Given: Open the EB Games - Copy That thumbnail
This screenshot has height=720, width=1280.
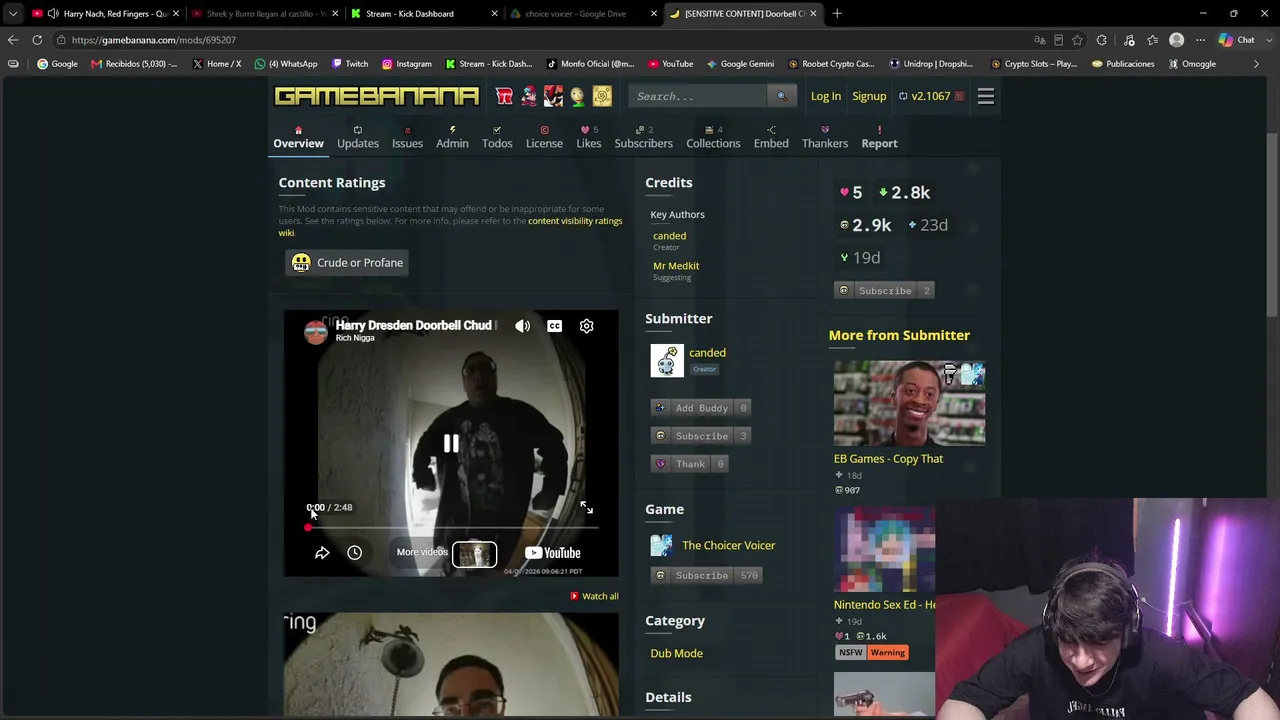Looking at the screenshot, I should click(909, 404).
